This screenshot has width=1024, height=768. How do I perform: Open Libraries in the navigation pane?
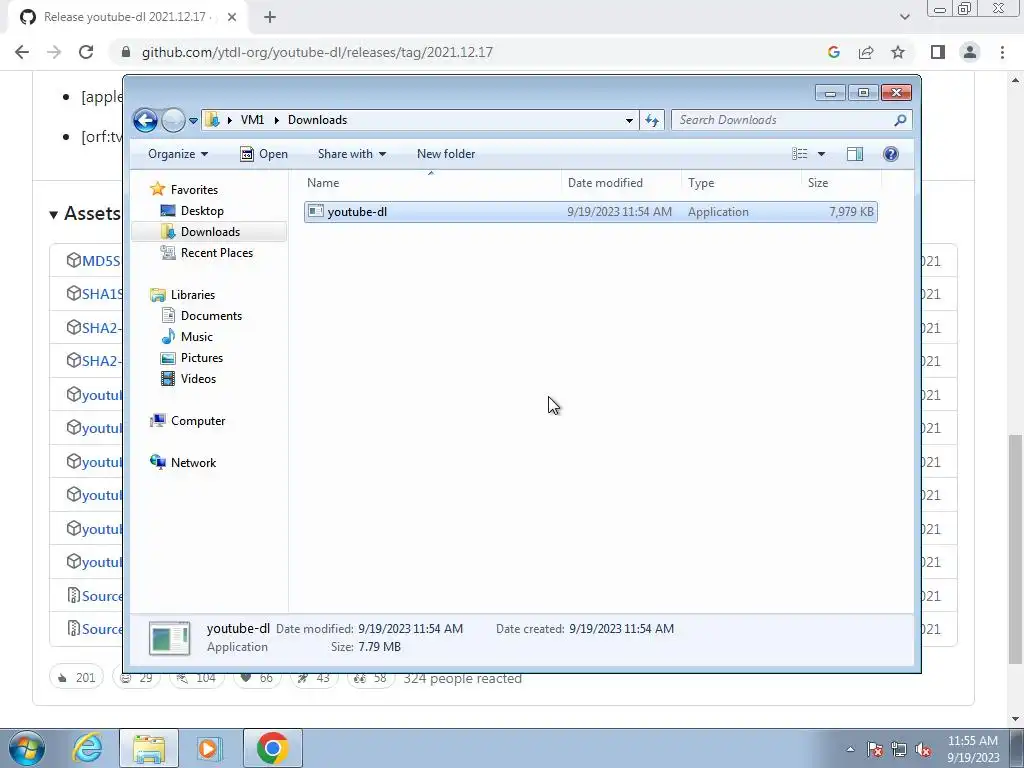(x=193, y=295)
